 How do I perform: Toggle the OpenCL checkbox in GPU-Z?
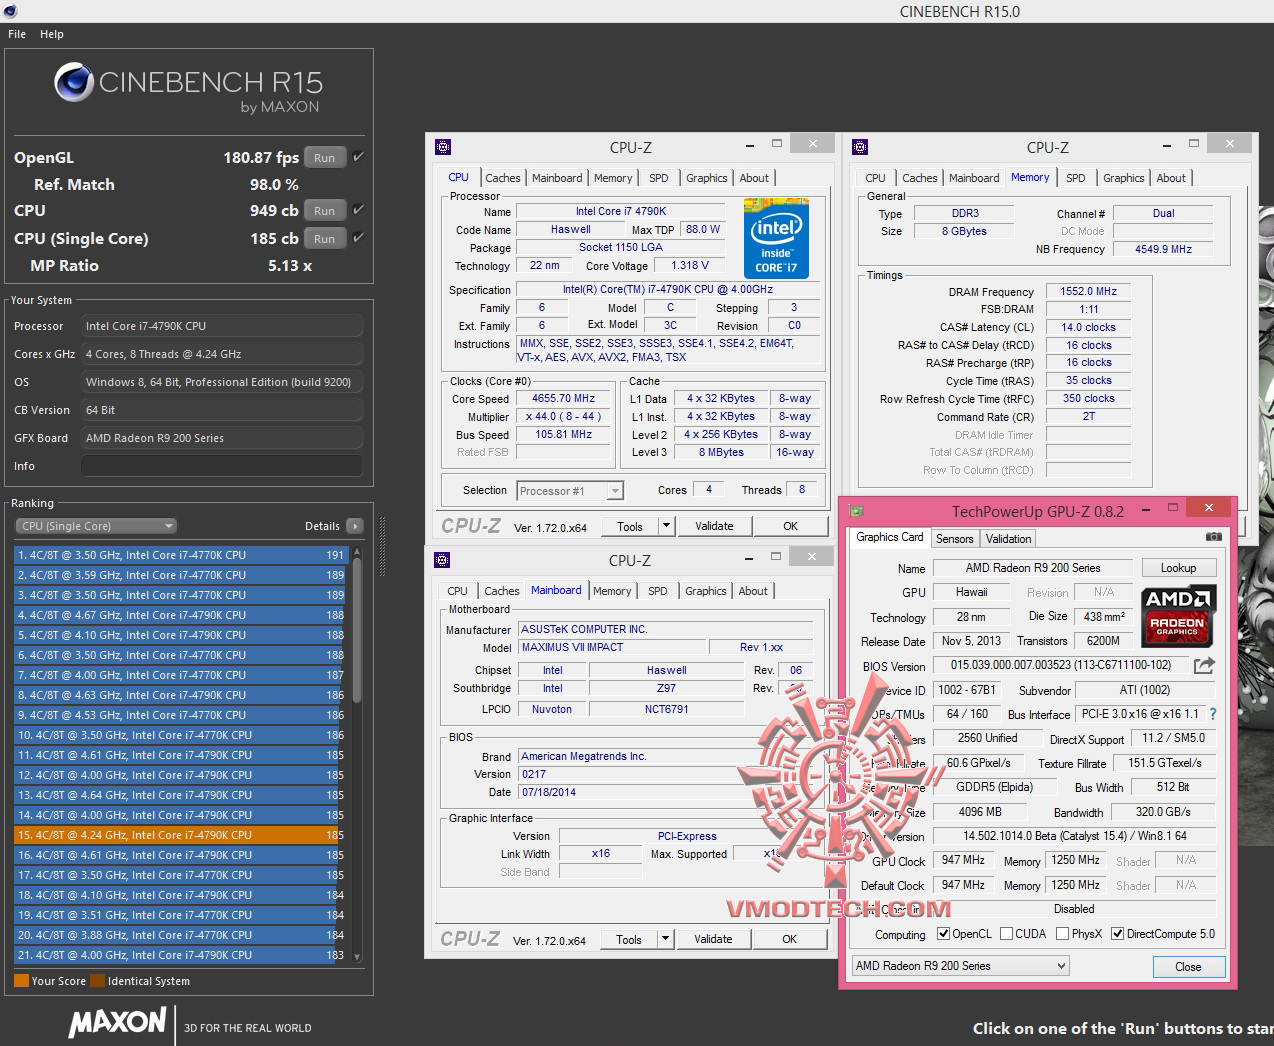943,934
